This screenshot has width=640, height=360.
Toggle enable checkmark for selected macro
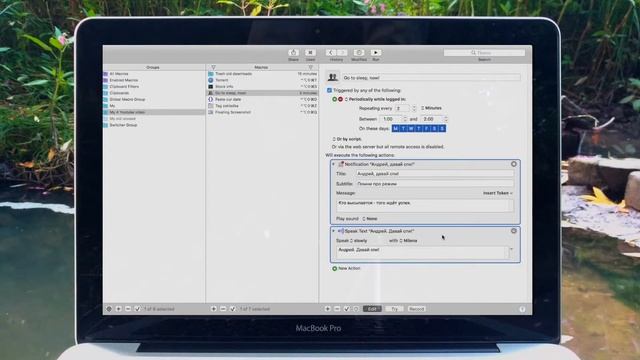click(233, 309)
